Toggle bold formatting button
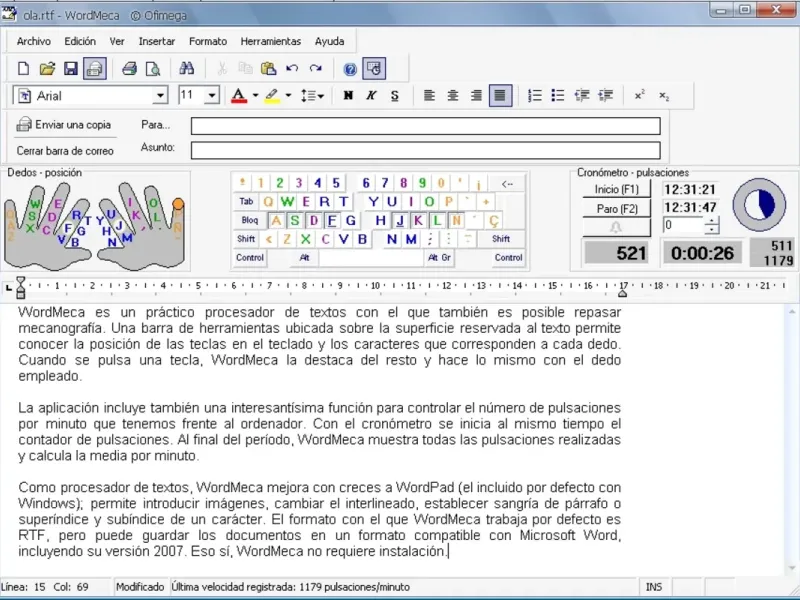800x600 pixels. pos(348,96)
